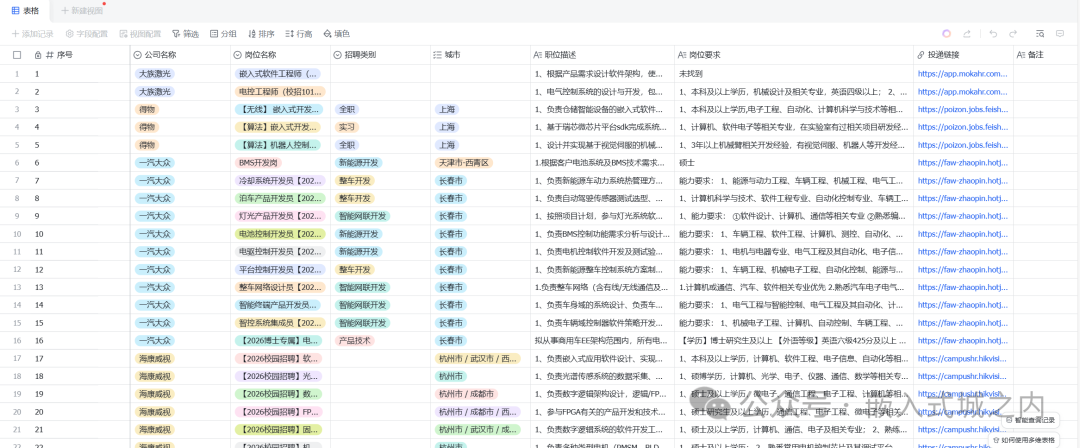The height and width of the screenshot is (448, 1080).
Task: Open the faw-zhaopin link in row 6
Action: (962, 163)
